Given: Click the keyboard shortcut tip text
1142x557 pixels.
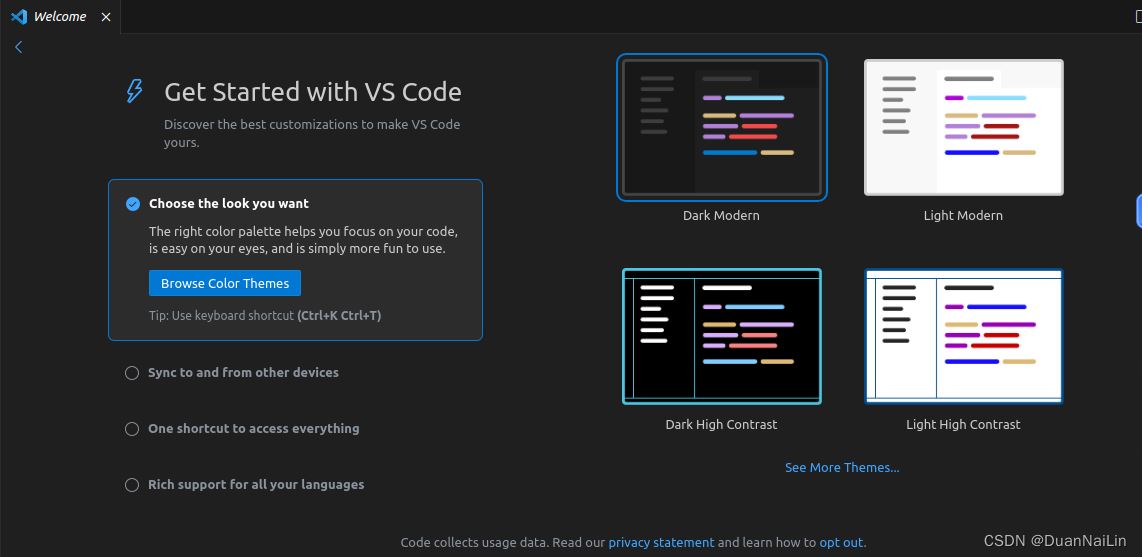Looking at the screenshot, I should pyautogui.click(x=265, y=316).
